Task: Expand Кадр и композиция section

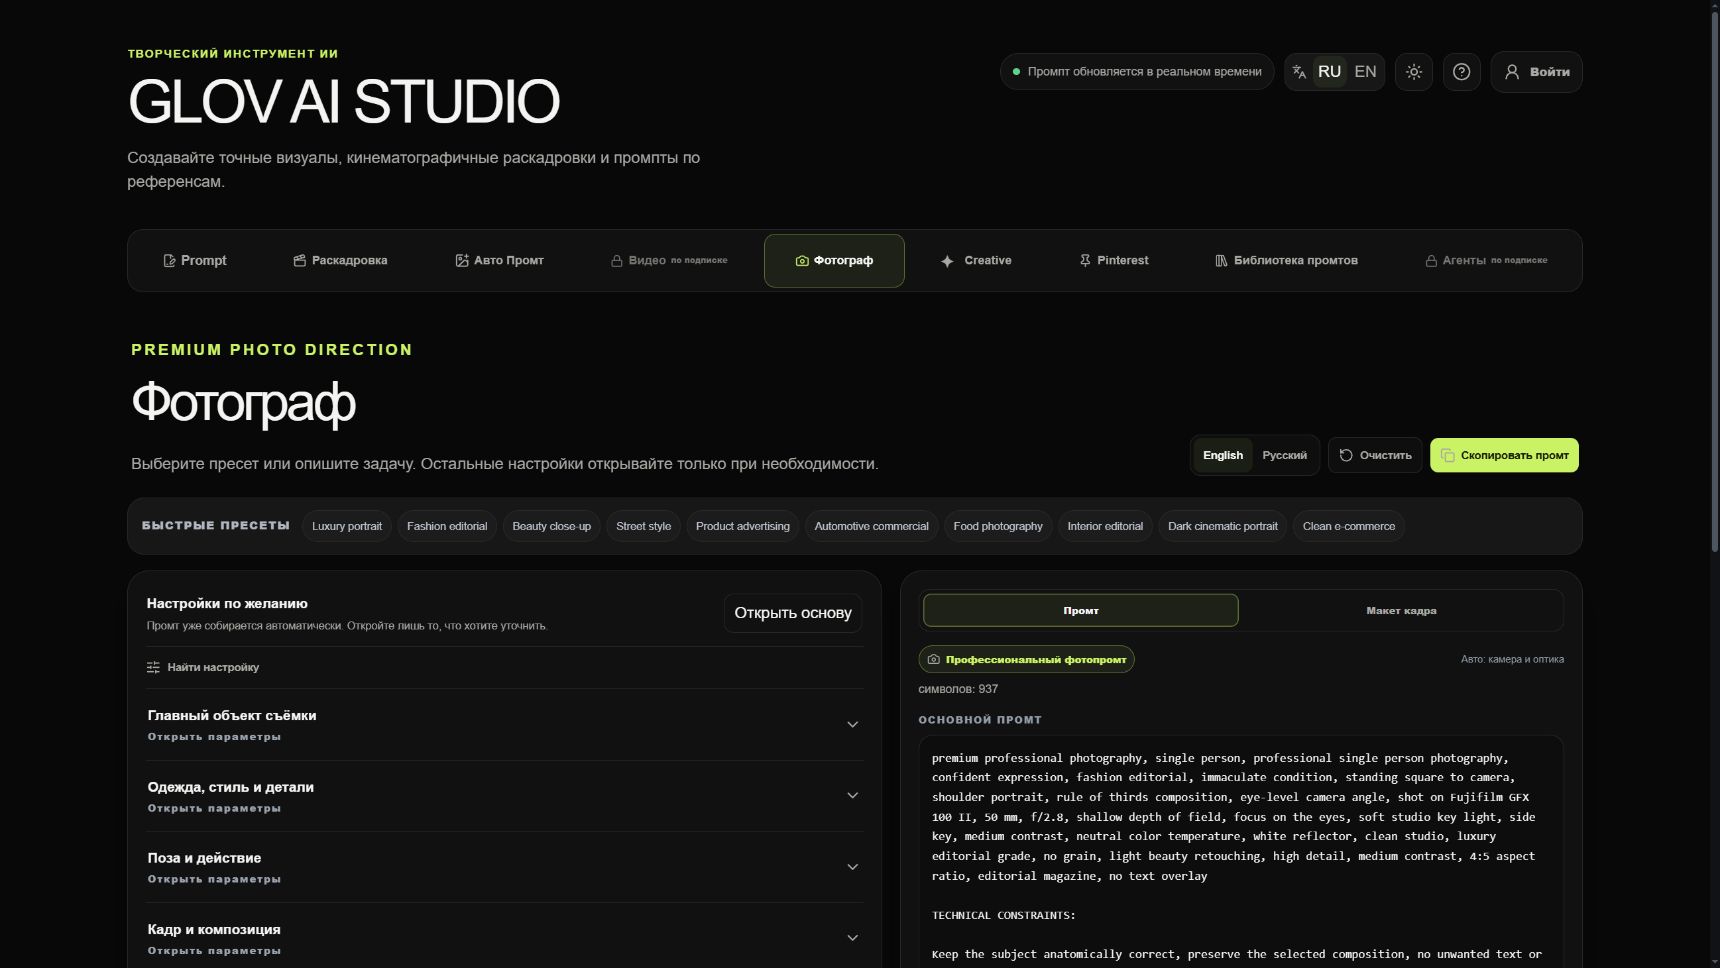Action: coord(504,938)
